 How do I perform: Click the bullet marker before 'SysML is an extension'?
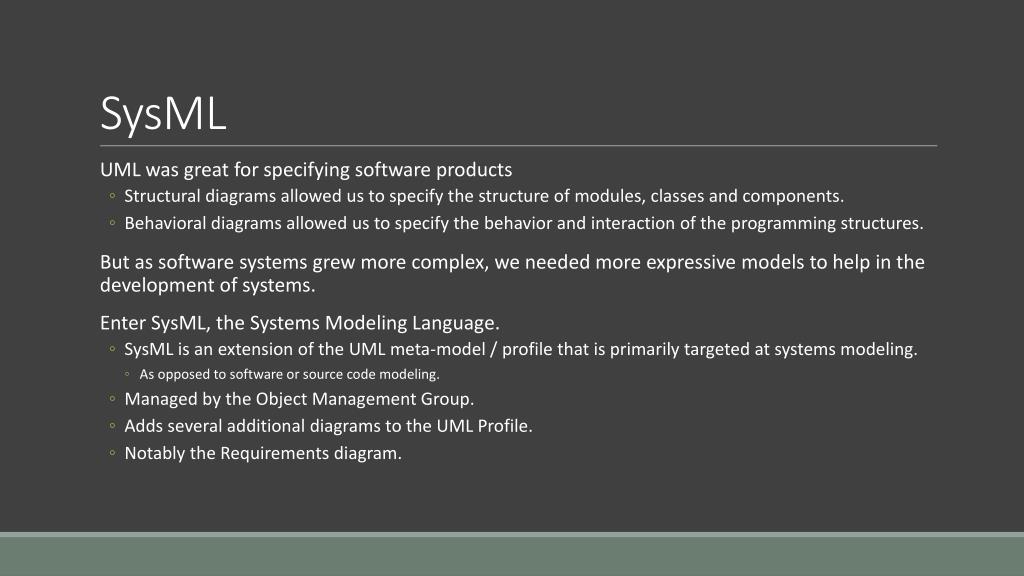(x=112, y=349)
